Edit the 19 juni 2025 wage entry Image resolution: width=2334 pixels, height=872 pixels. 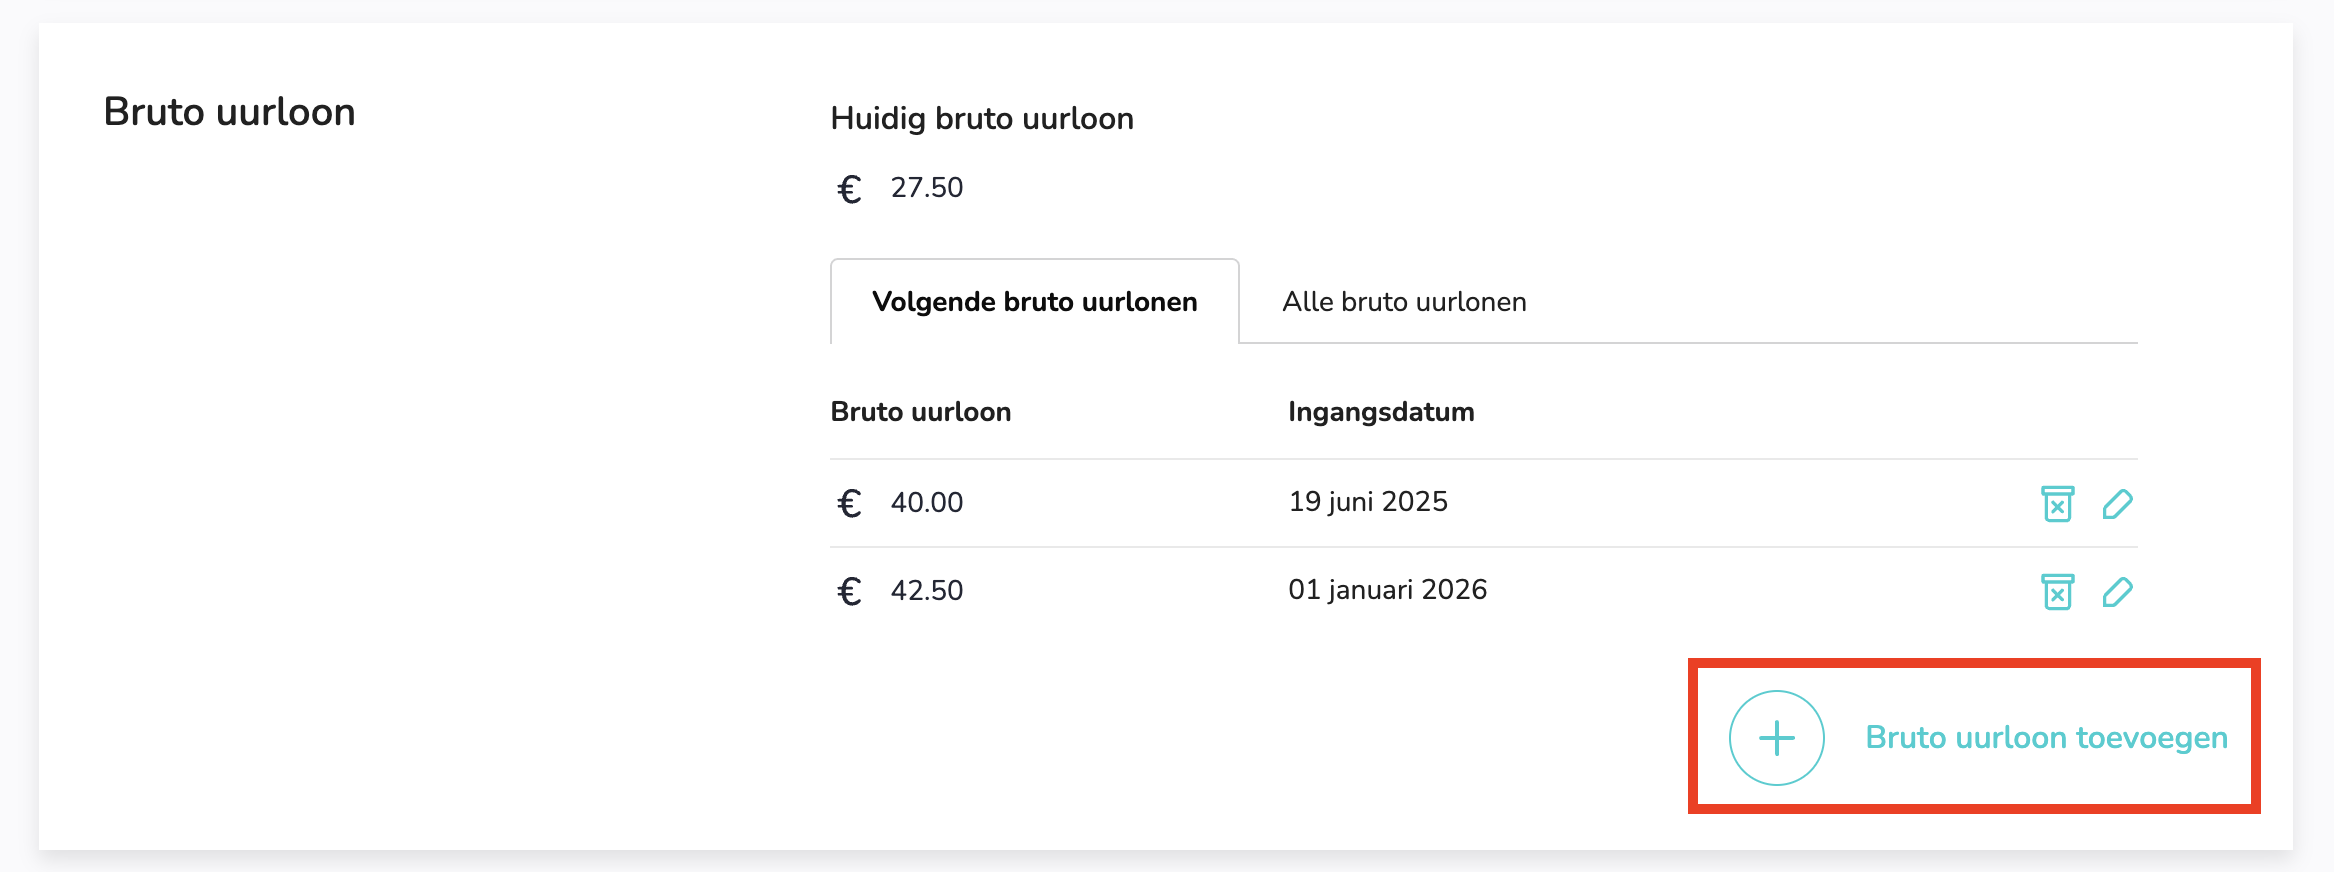click(2117, 504)
